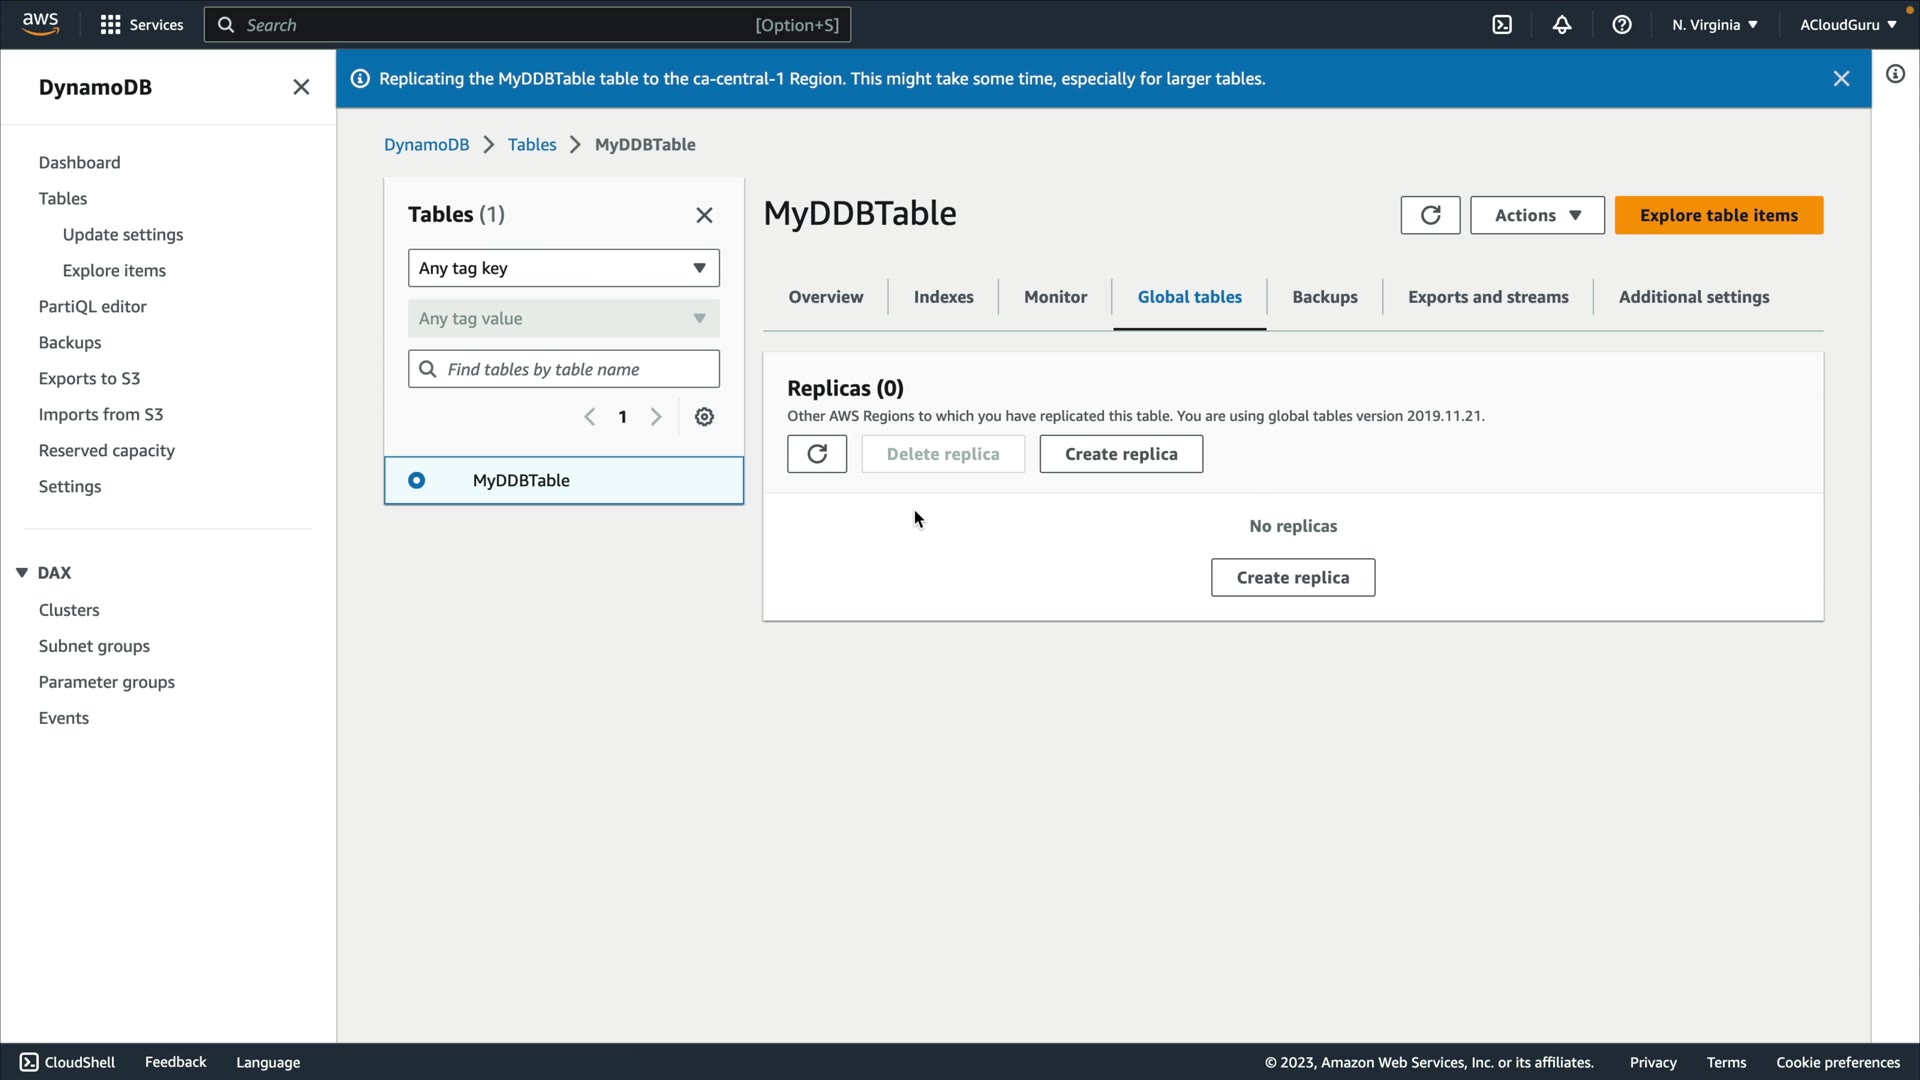
Task: Open the Services grid menu
Action: (141, 25)
